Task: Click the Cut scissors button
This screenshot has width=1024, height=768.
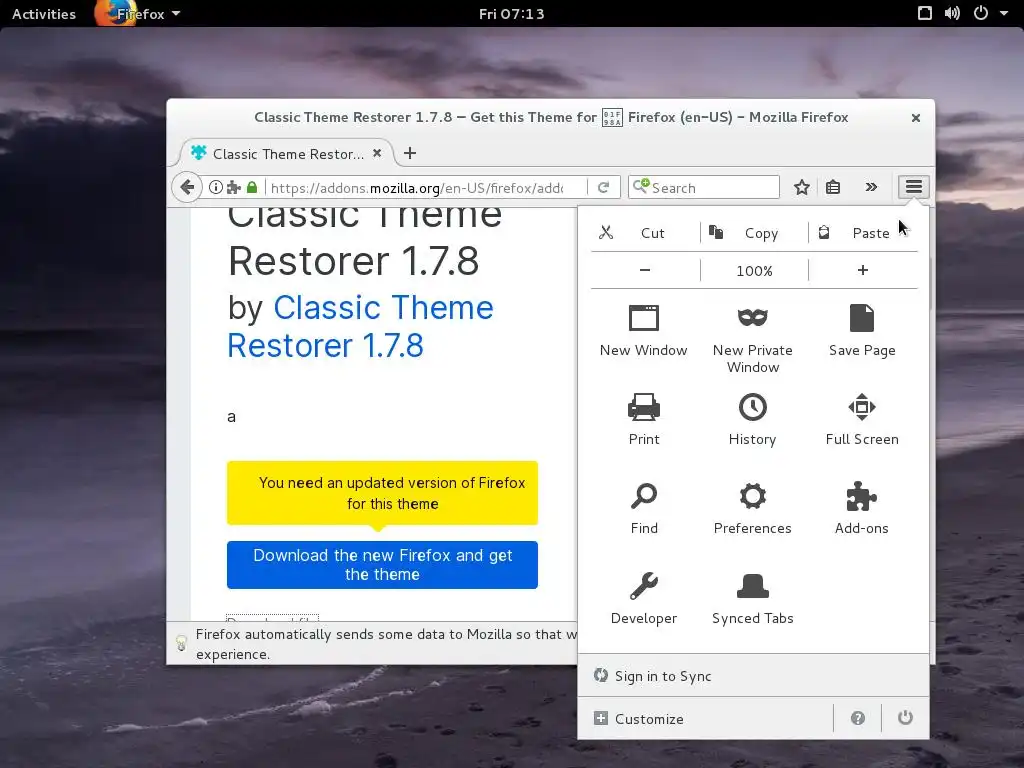Action: (x=645, y=233)
